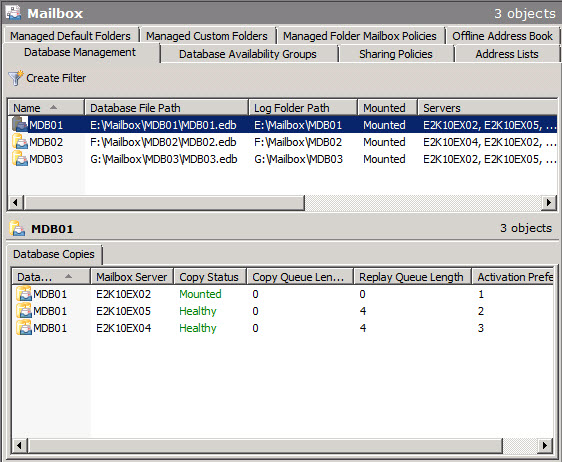Click the Create Filter link

click(56, 78)
